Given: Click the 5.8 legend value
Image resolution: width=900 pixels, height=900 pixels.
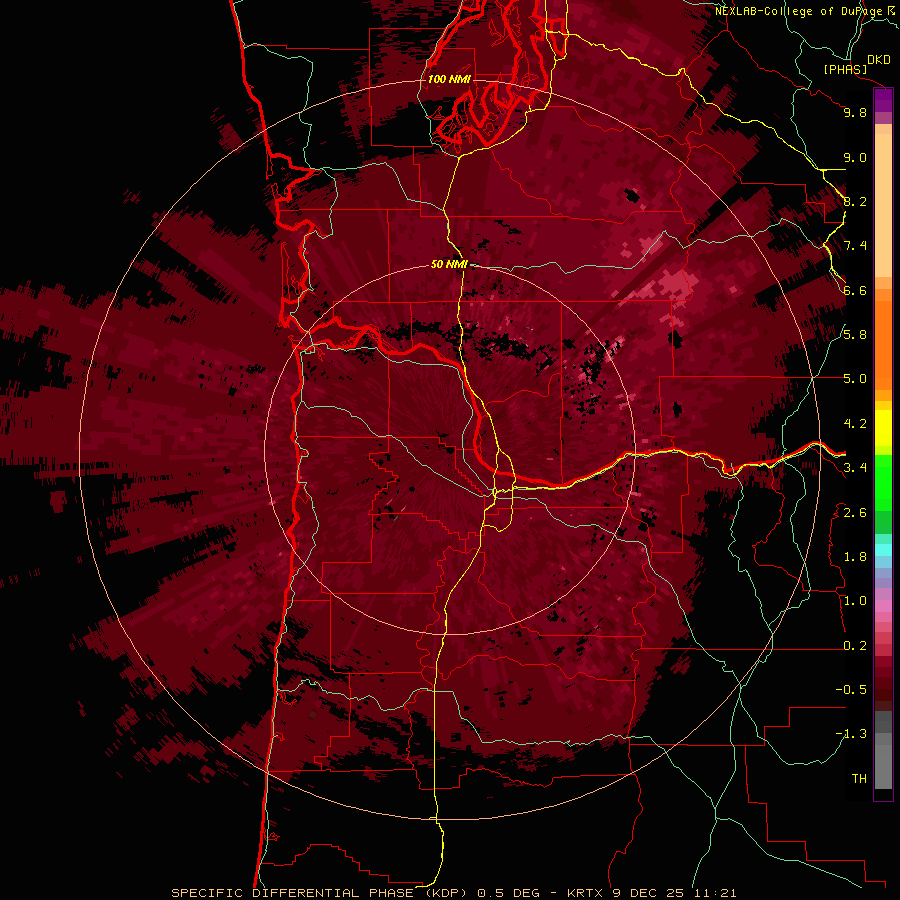Looking at the screenshot, I should pyautogui.click(x=855, y=335).
